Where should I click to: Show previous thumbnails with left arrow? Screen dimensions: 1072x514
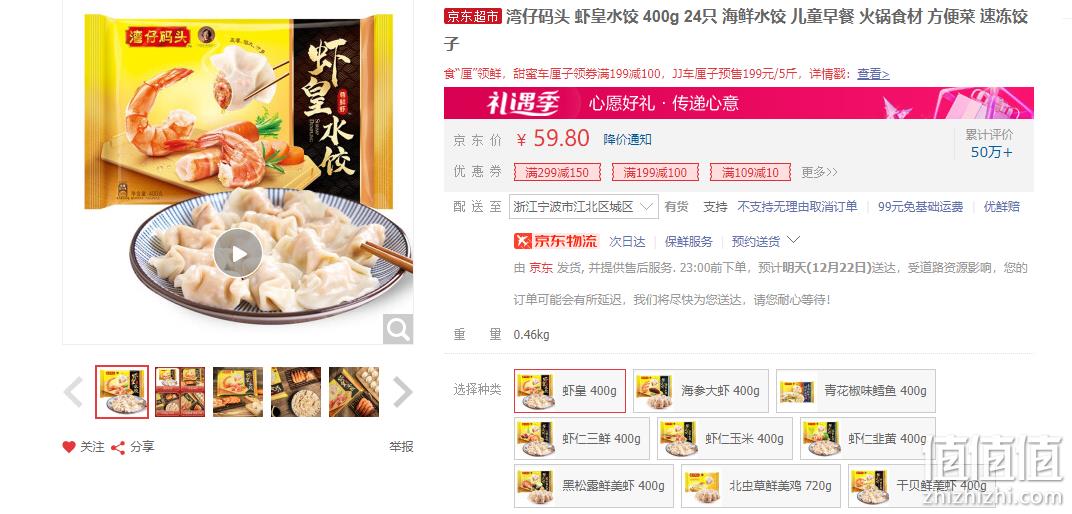(73, 392)
